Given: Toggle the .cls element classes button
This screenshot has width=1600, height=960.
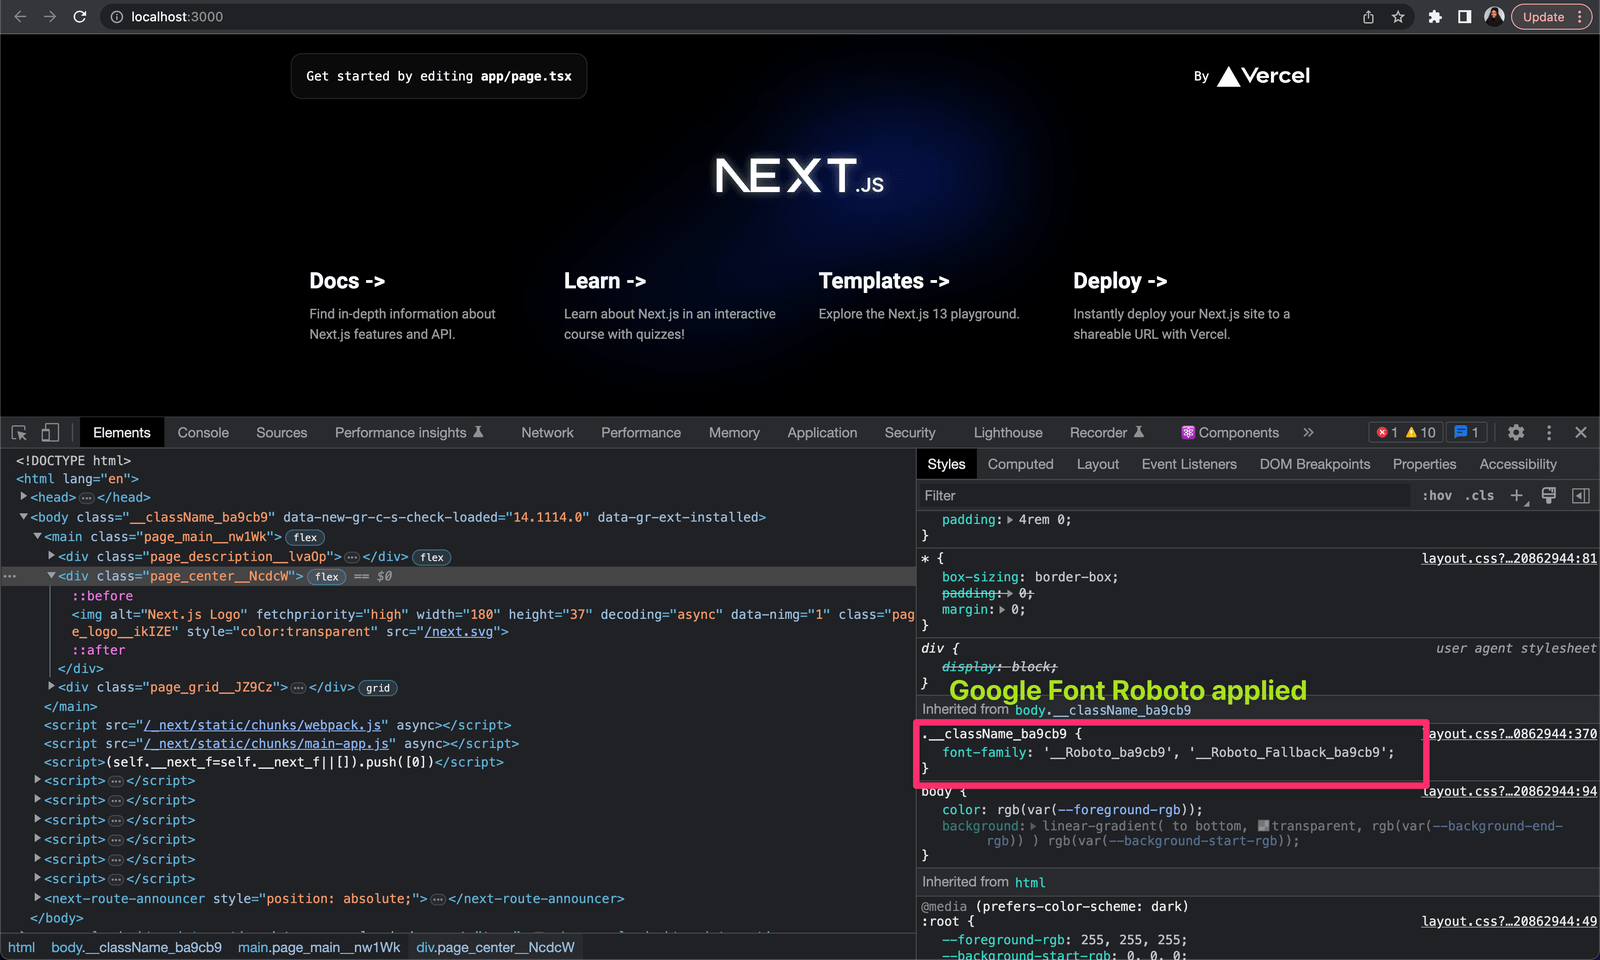Looking at the screenshot, I should (x=1479, y=496).
